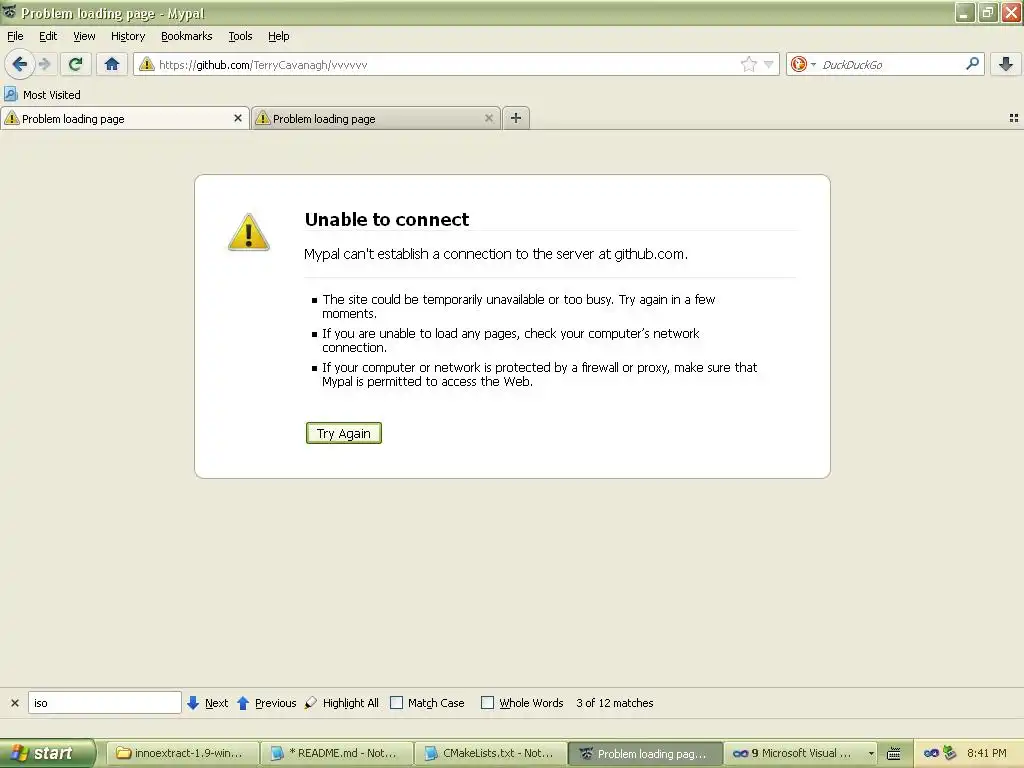The height and width of the screenshot is (768, 1024).
Task: Bookmark this page with the star icon
Action: tap(748, 64)
